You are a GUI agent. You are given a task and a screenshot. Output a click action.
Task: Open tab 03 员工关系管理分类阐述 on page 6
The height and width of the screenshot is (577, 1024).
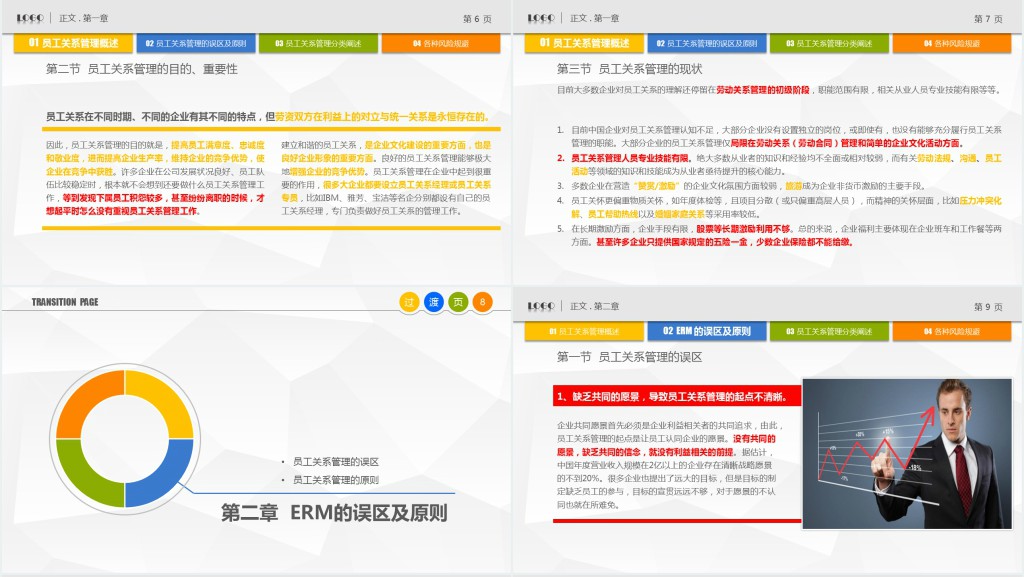click(318, 44)
